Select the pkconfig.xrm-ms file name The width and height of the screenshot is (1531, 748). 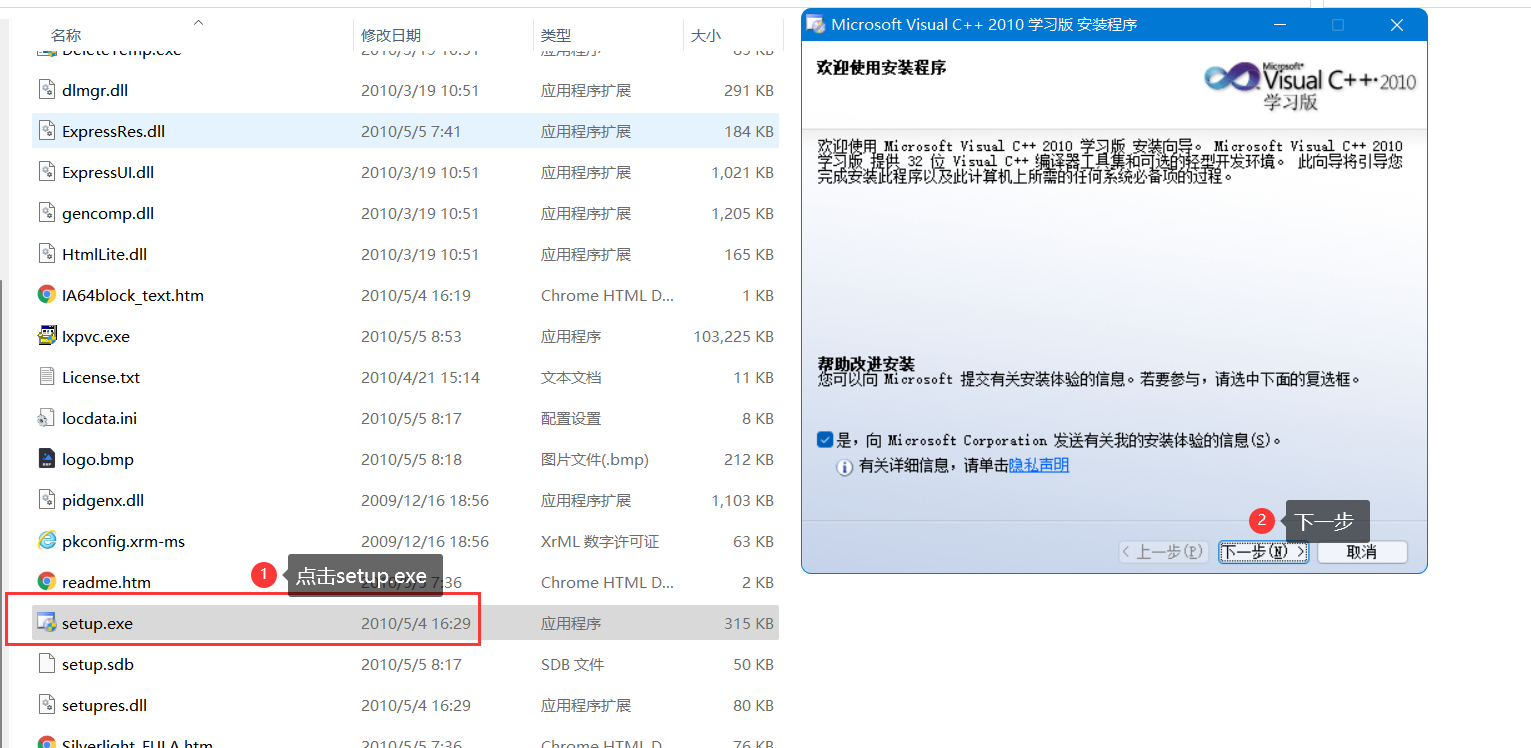pos(123,541)
